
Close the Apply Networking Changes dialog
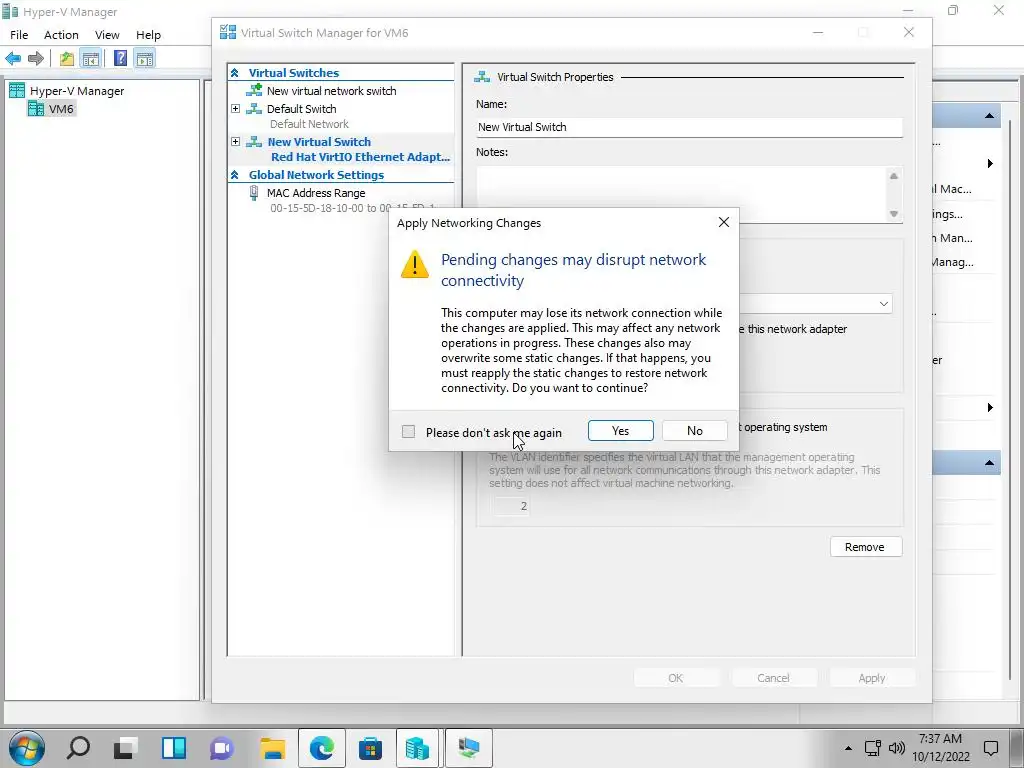click(724, 222)
